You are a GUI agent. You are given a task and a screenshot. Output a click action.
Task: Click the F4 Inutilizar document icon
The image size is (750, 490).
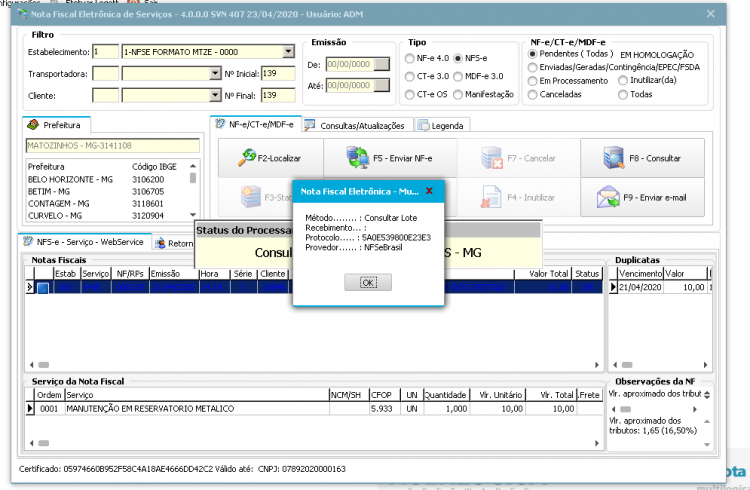[491, 197]
